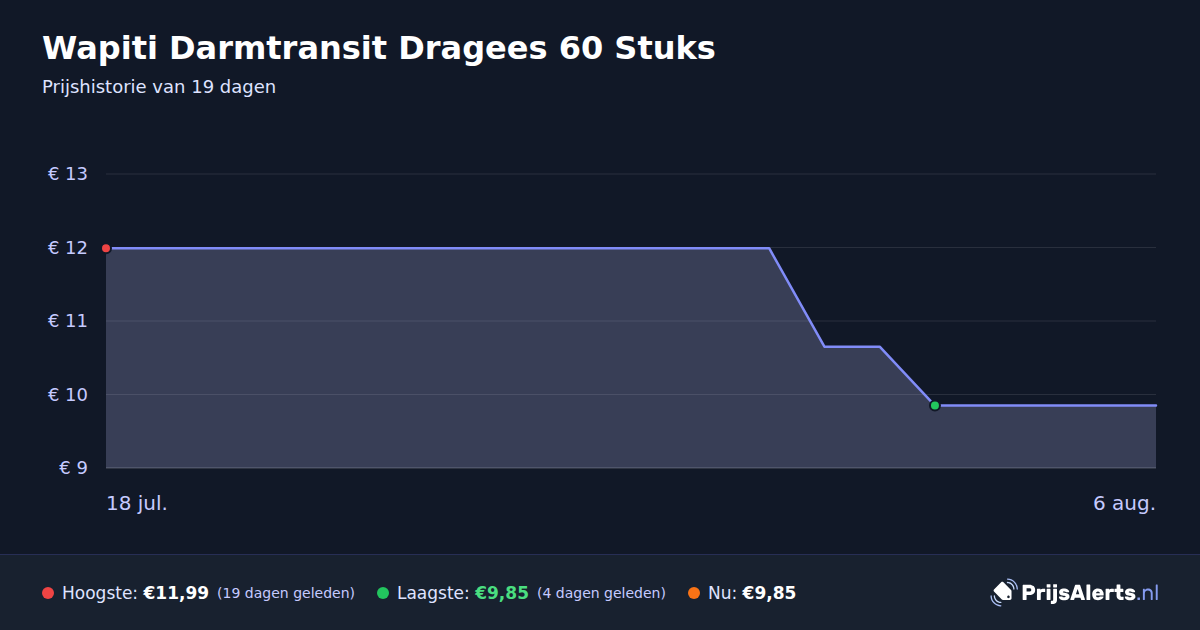The width and height of the screenshot is (1200, 630).
Task: Click the subtitle Prijshistorie van 19 dagen
Action: tap(159, 87)
